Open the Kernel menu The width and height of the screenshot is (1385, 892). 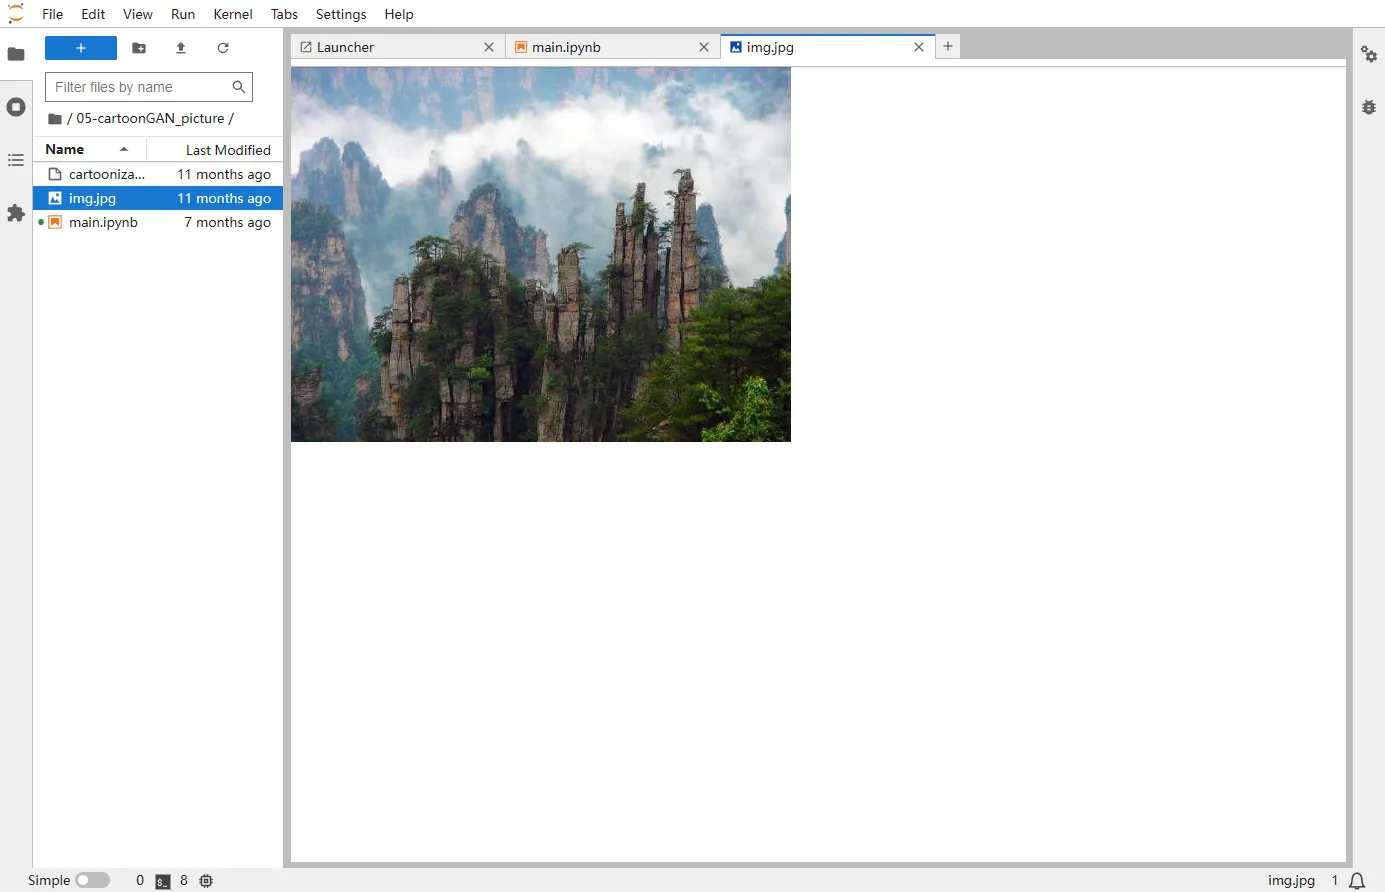pos(233,14)
